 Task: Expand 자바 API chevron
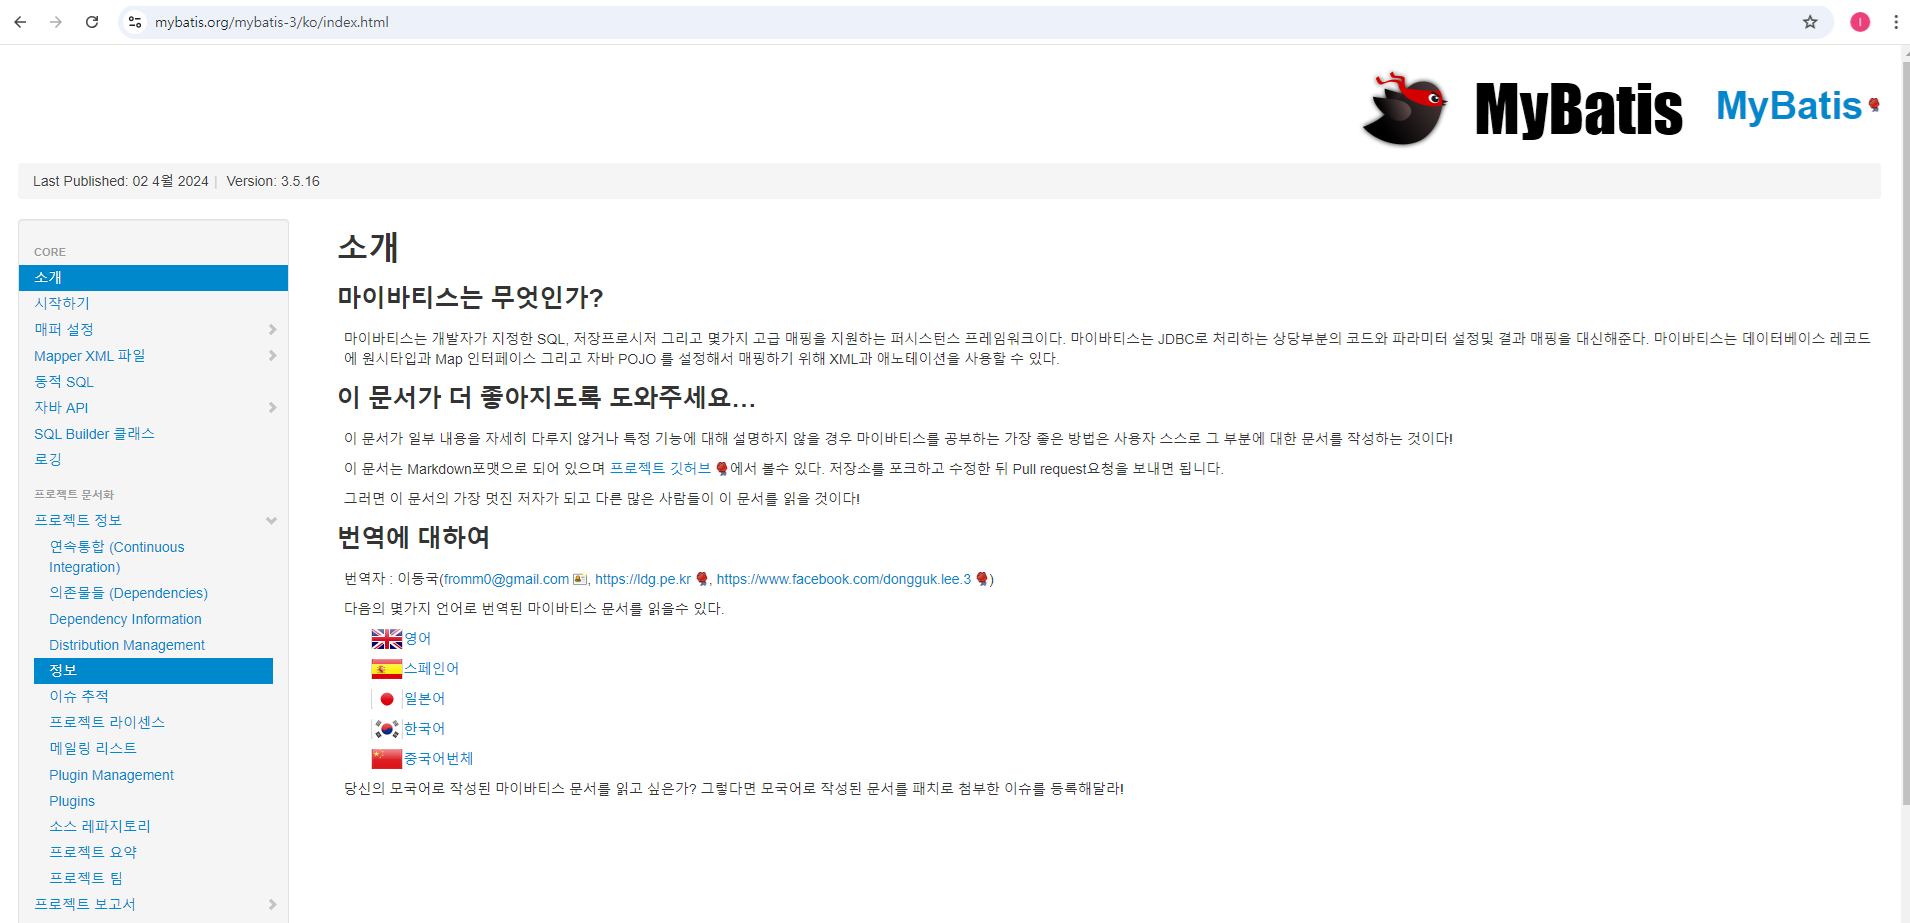point(272,407)
